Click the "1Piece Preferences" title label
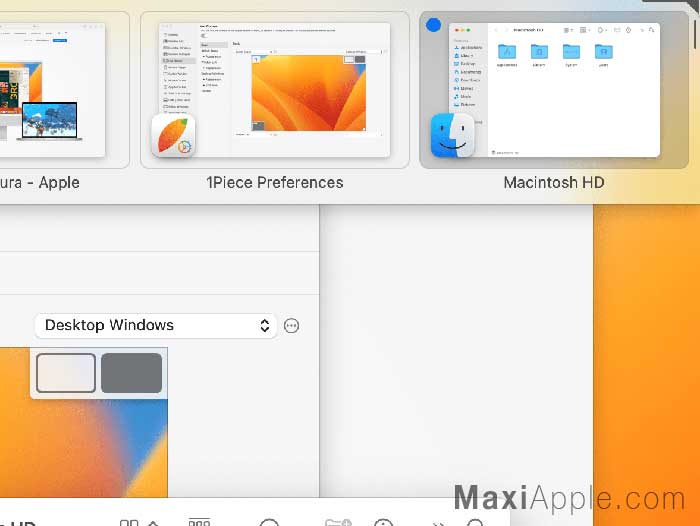This screenshot has width=700, height=526. click(275, 183)
